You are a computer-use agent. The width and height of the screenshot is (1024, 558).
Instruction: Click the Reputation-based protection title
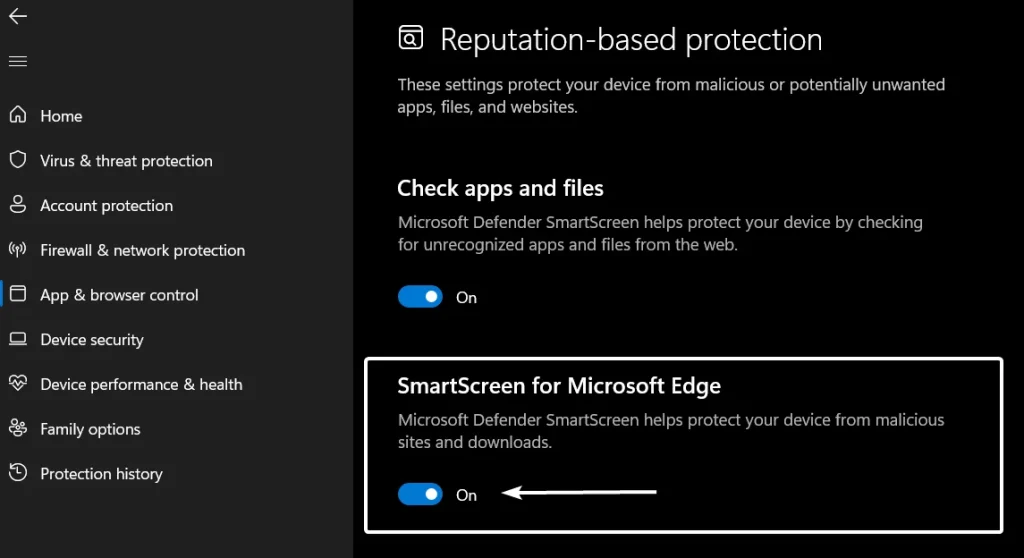(x=631, y=40)
